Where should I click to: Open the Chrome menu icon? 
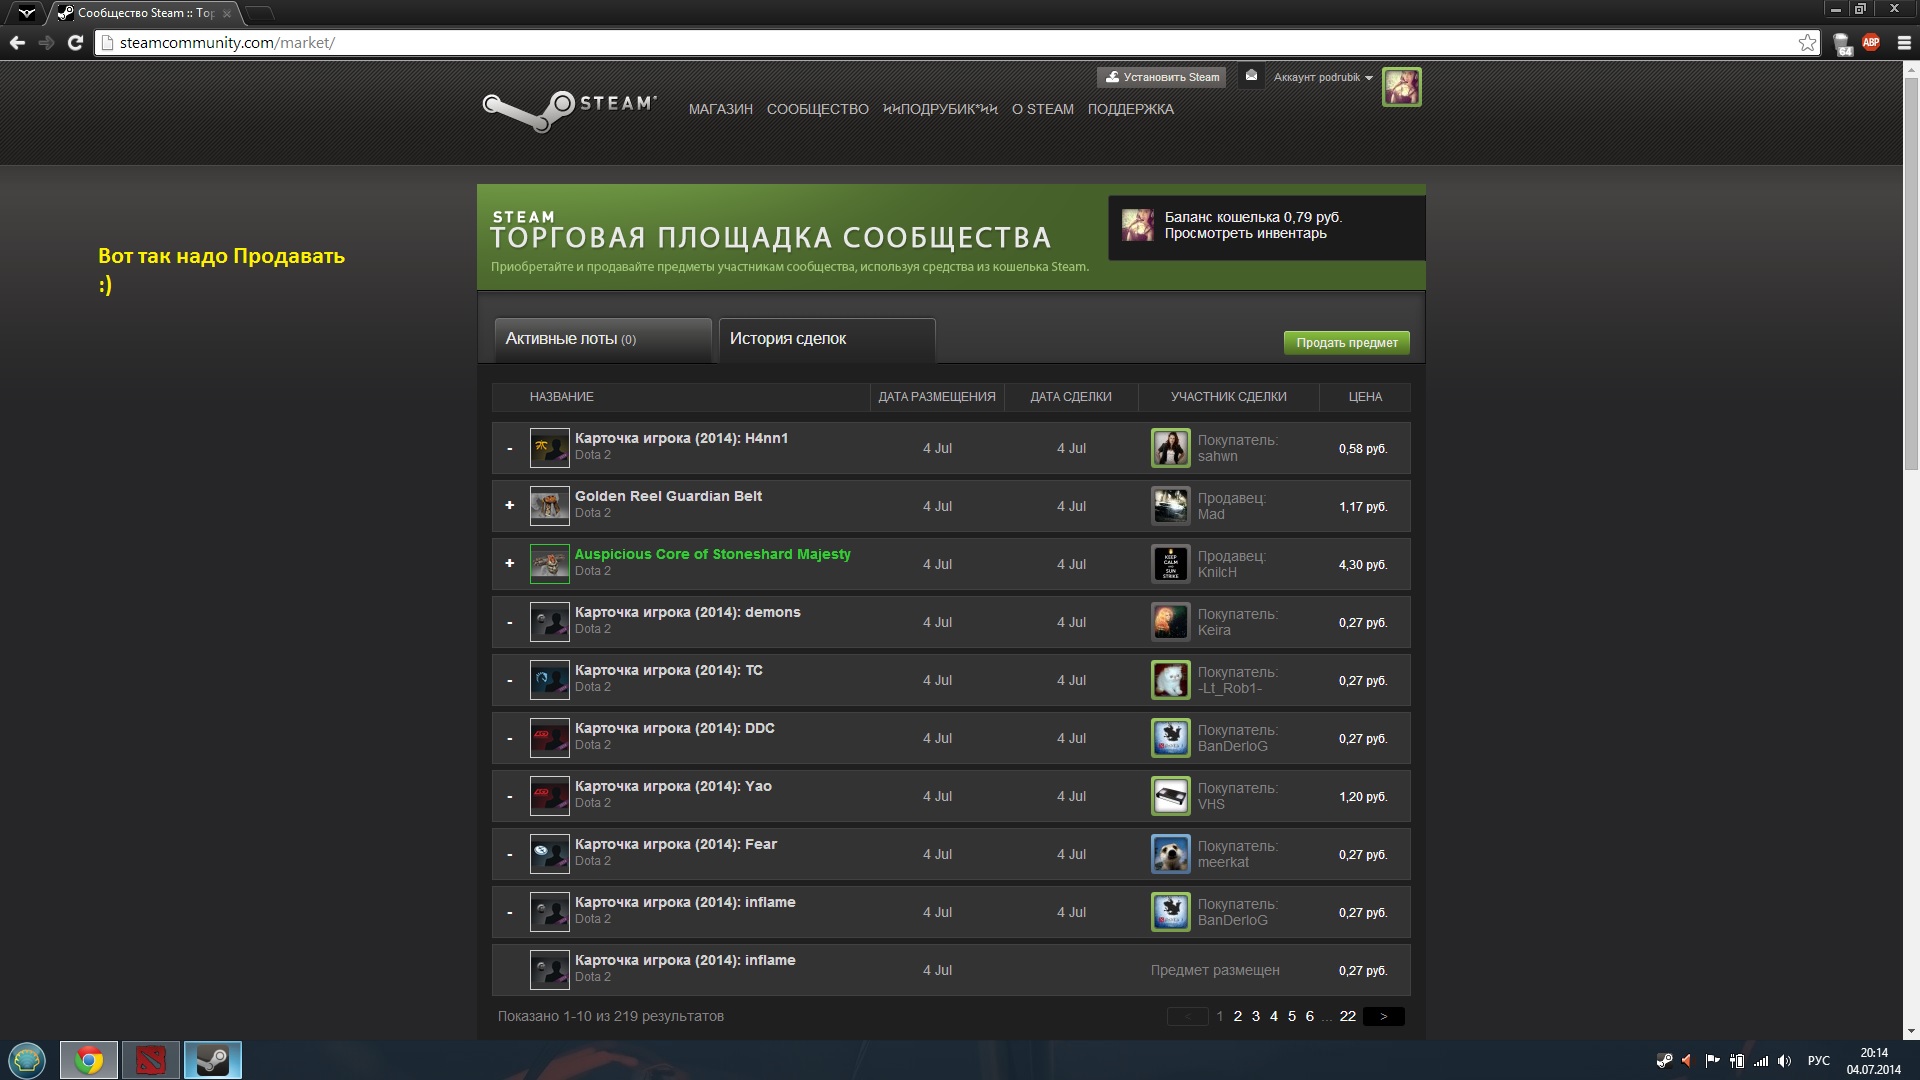(1903, 43)
